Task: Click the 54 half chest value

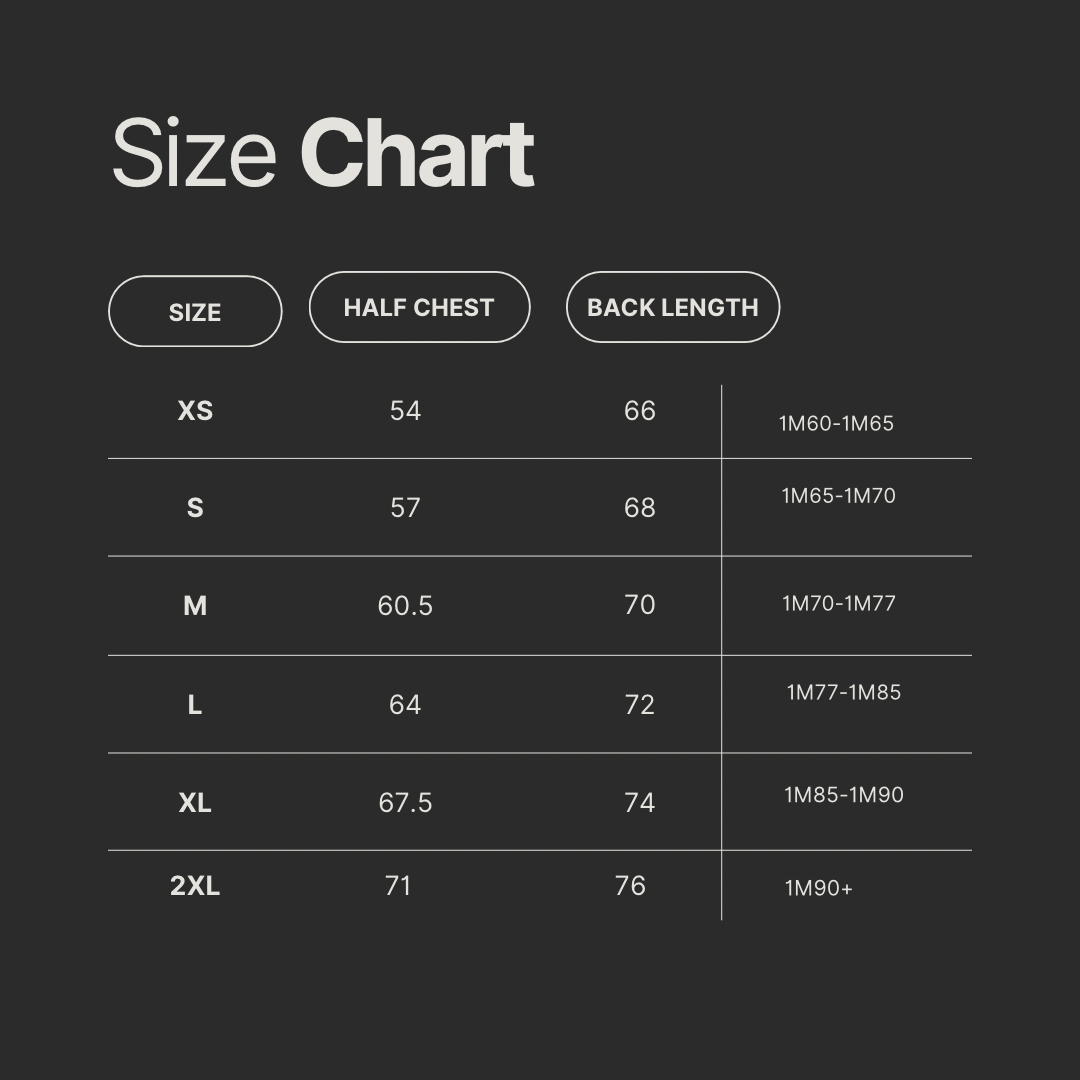Action: tap(405, 411)
